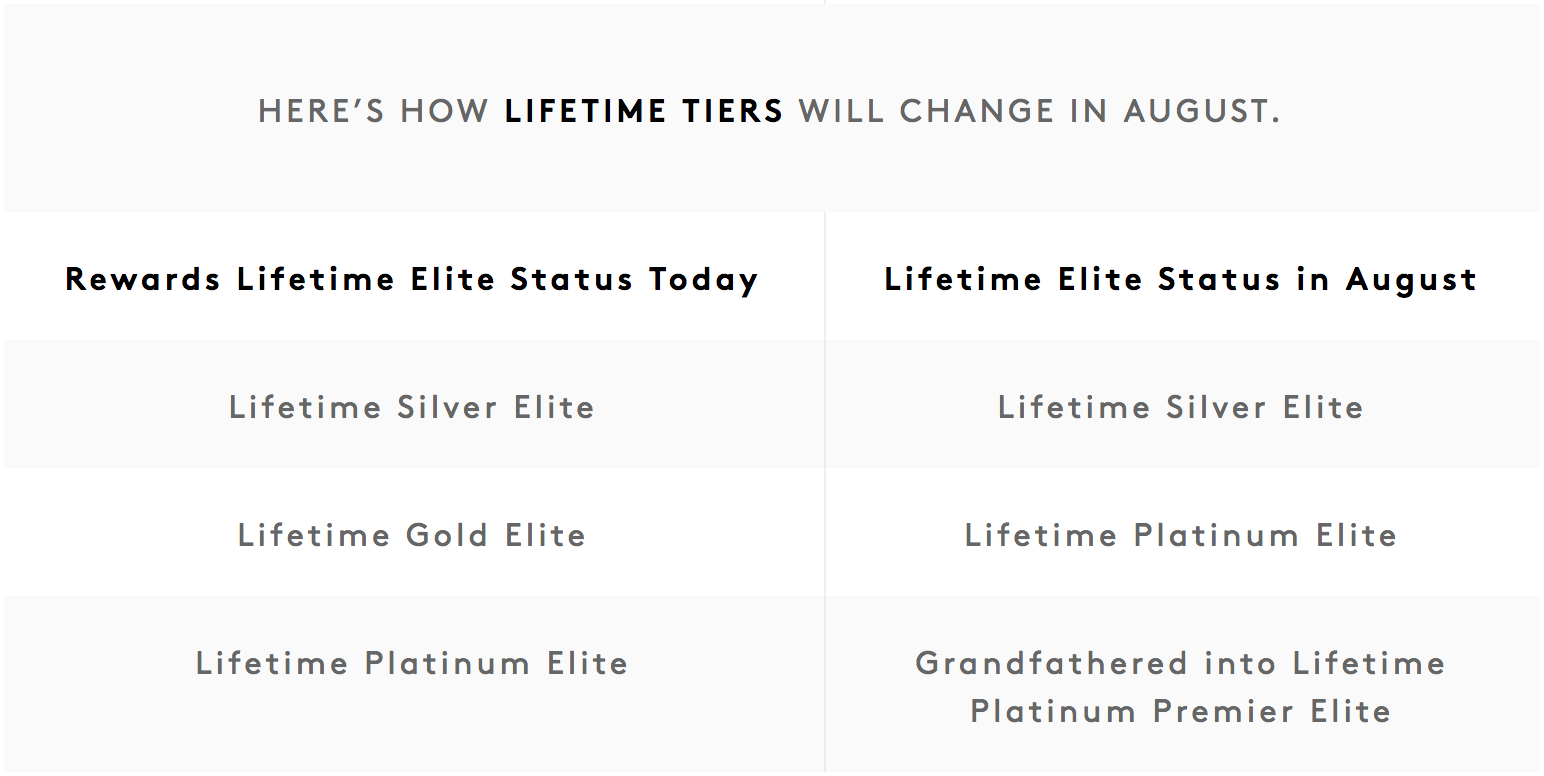The image size is (1544, 776).
Task: Select "Lifetime Platinum Elite" in the August column
Action: pyautogui.click(x=1181, y=535)
